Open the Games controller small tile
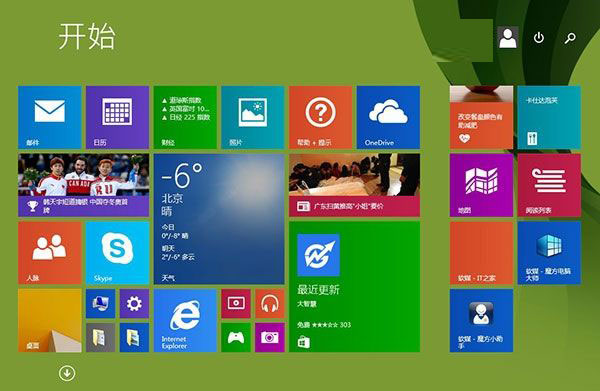This screenshot has width=600, height=391. (236, 337)
